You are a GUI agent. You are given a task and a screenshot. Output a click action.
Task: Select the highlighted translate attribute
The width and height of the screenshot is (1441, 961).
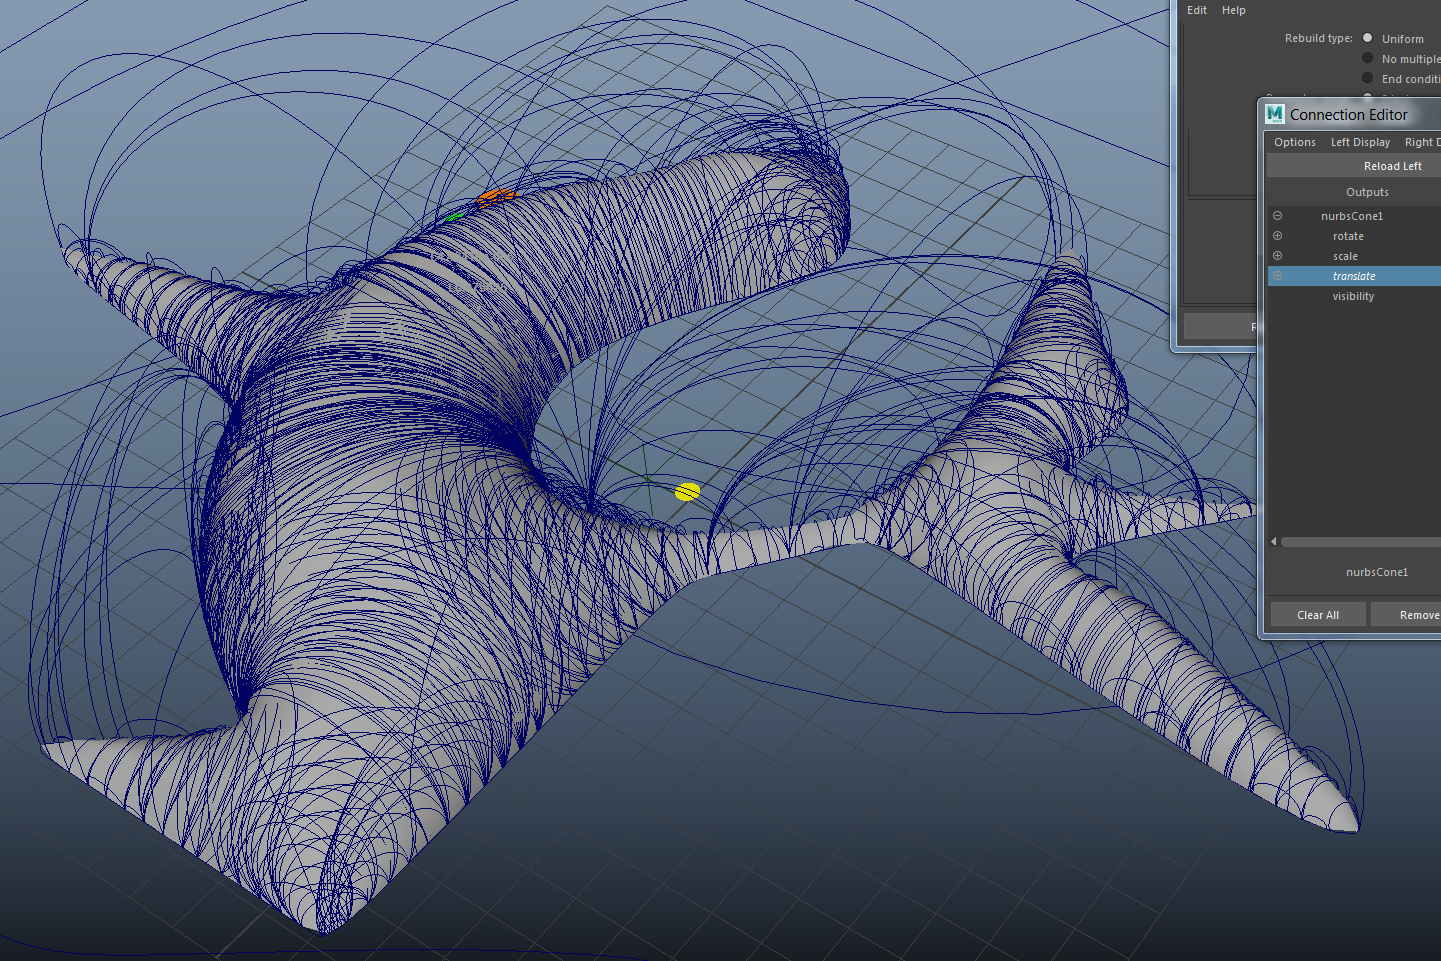tap(1354, 276)
